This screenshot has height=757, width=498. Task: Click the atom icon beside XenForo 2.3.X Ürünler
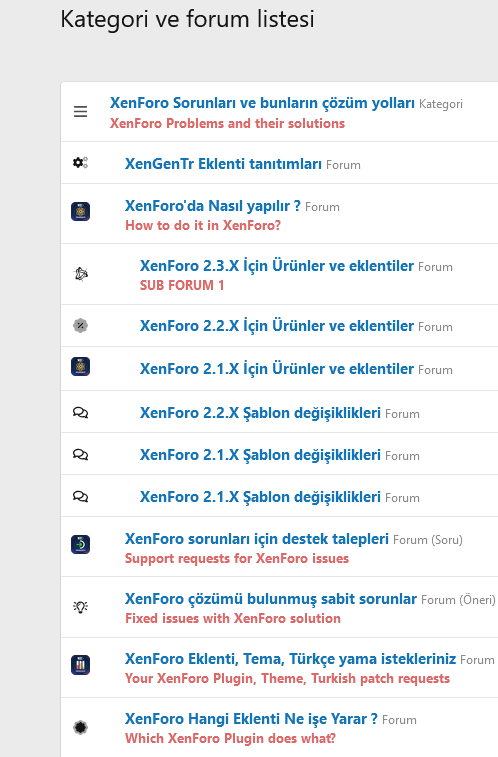tap(81, 274)
